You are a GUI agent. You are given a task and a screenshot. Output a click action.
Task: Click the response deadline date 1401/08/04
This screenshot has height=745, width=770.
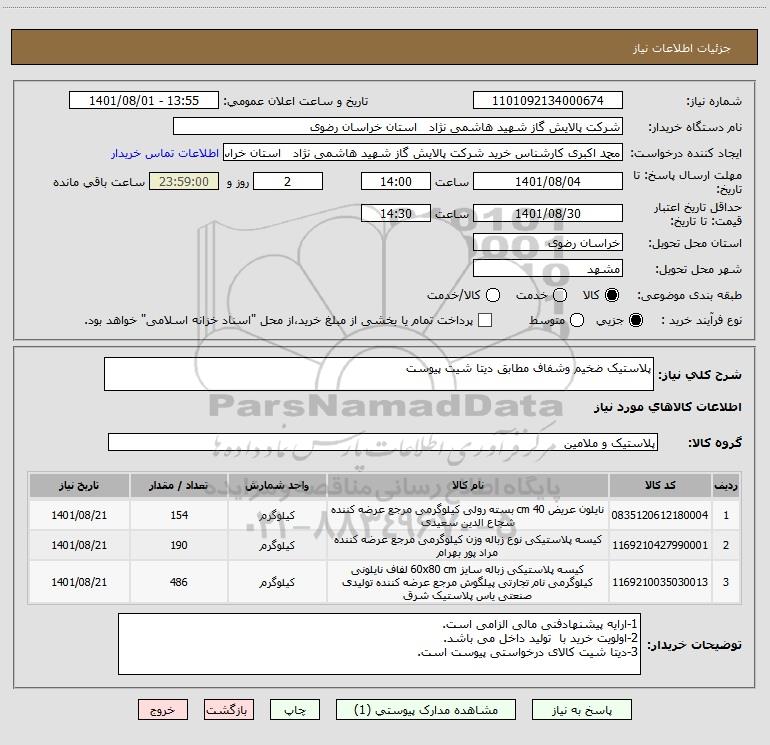548,181
